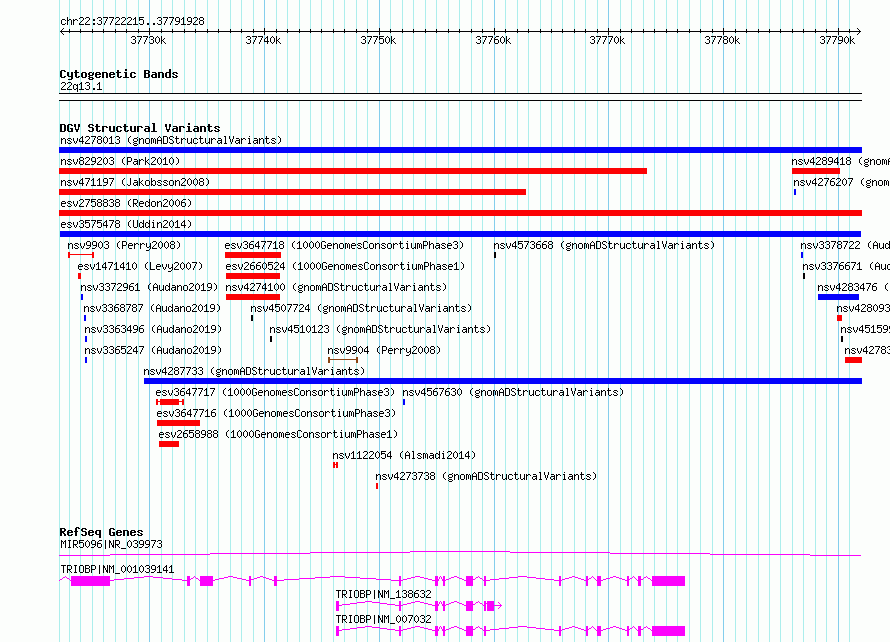Click nsv1122054 (Alsmadi2014) label
The image size is (890, 642).
[x=404, y=455]
